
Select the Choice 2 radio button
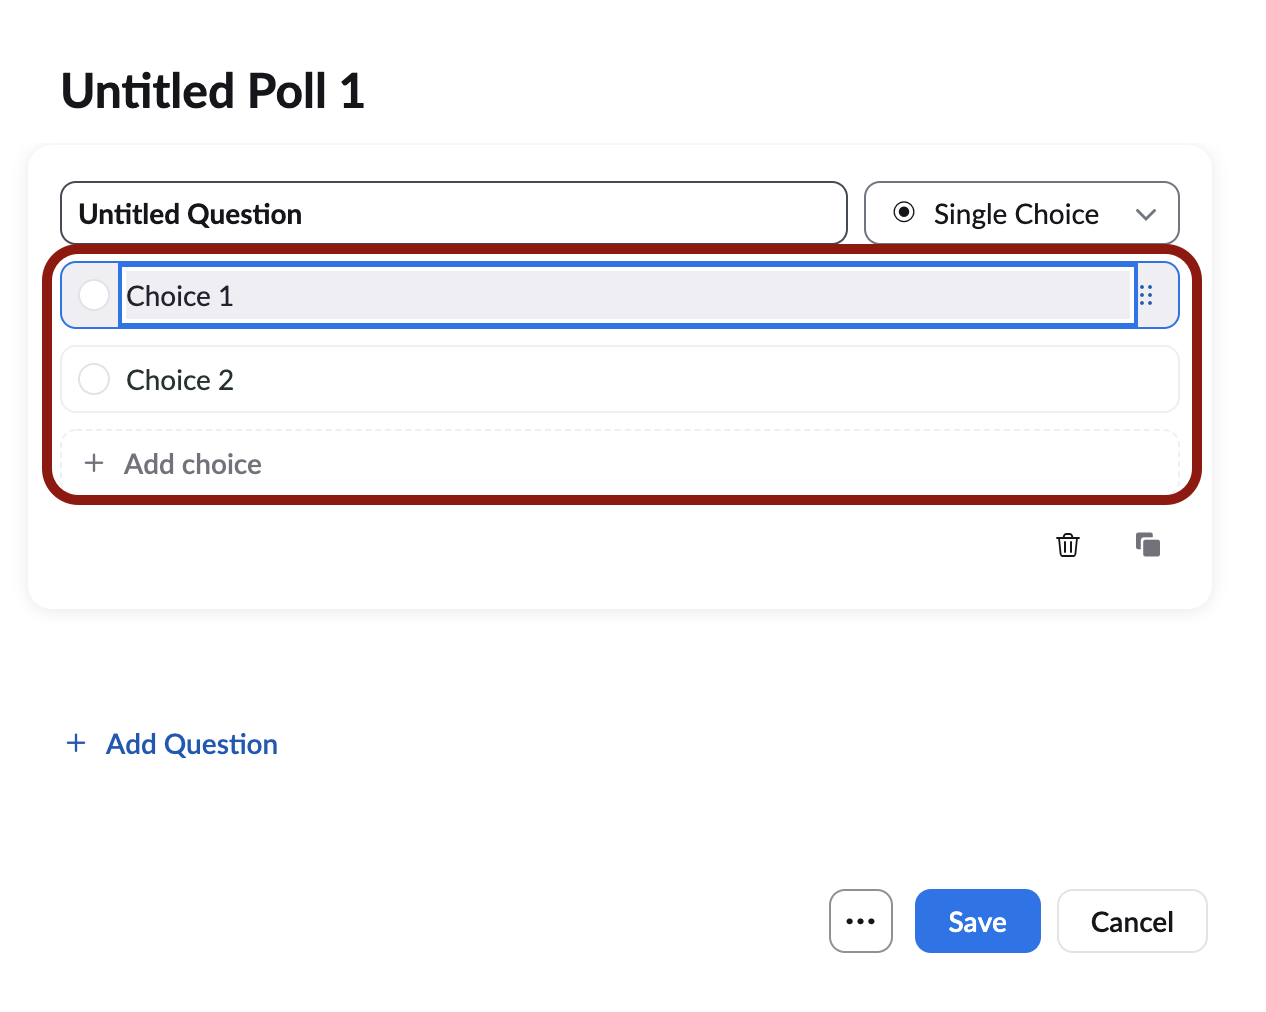(x=93, y=379)
